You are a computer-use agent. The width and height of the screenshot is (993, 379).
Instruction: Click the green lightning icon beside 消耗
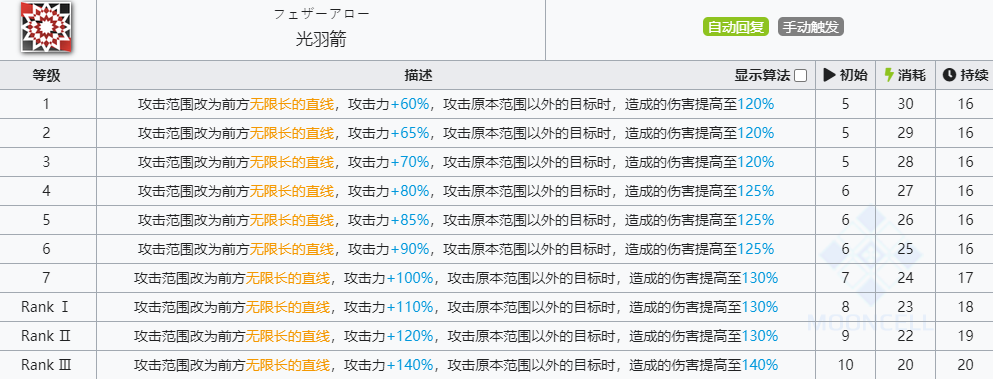(x=889, y=75)
